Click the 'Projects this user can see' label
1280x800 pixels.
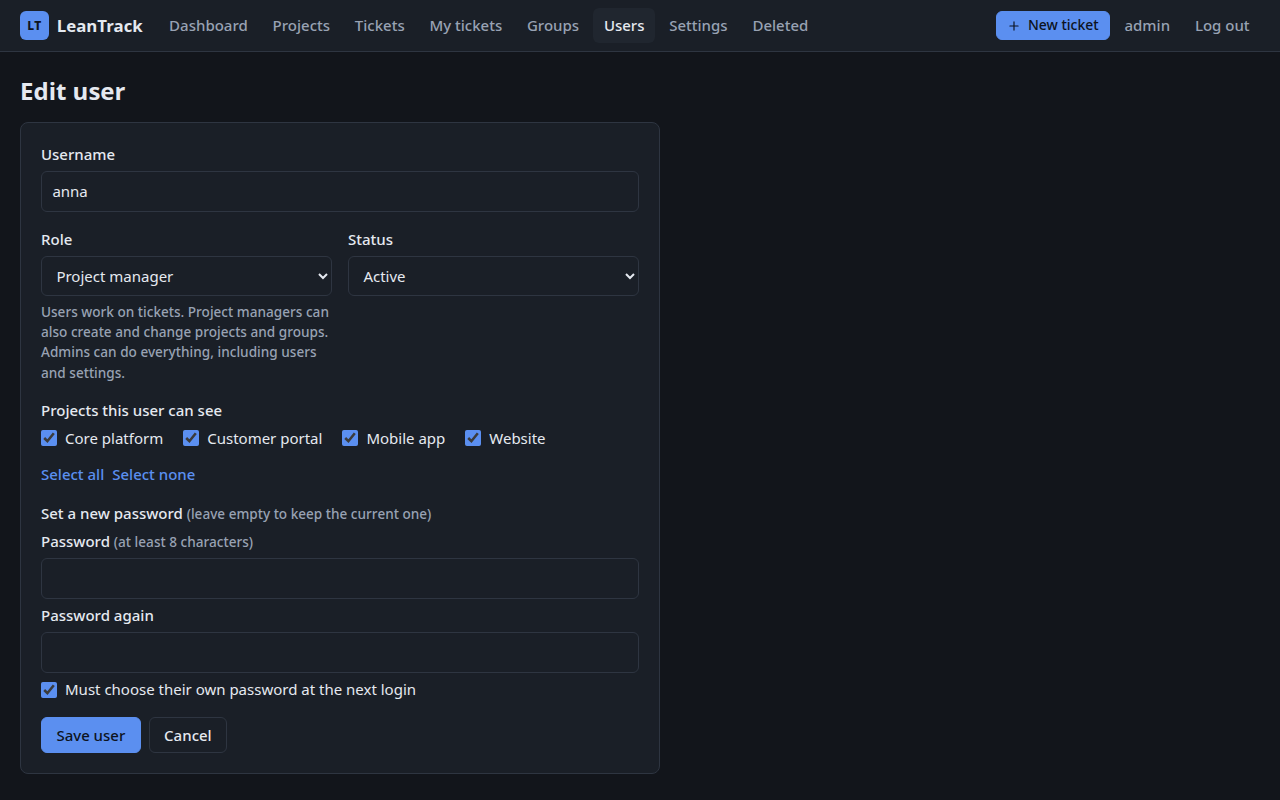[131, 411]
